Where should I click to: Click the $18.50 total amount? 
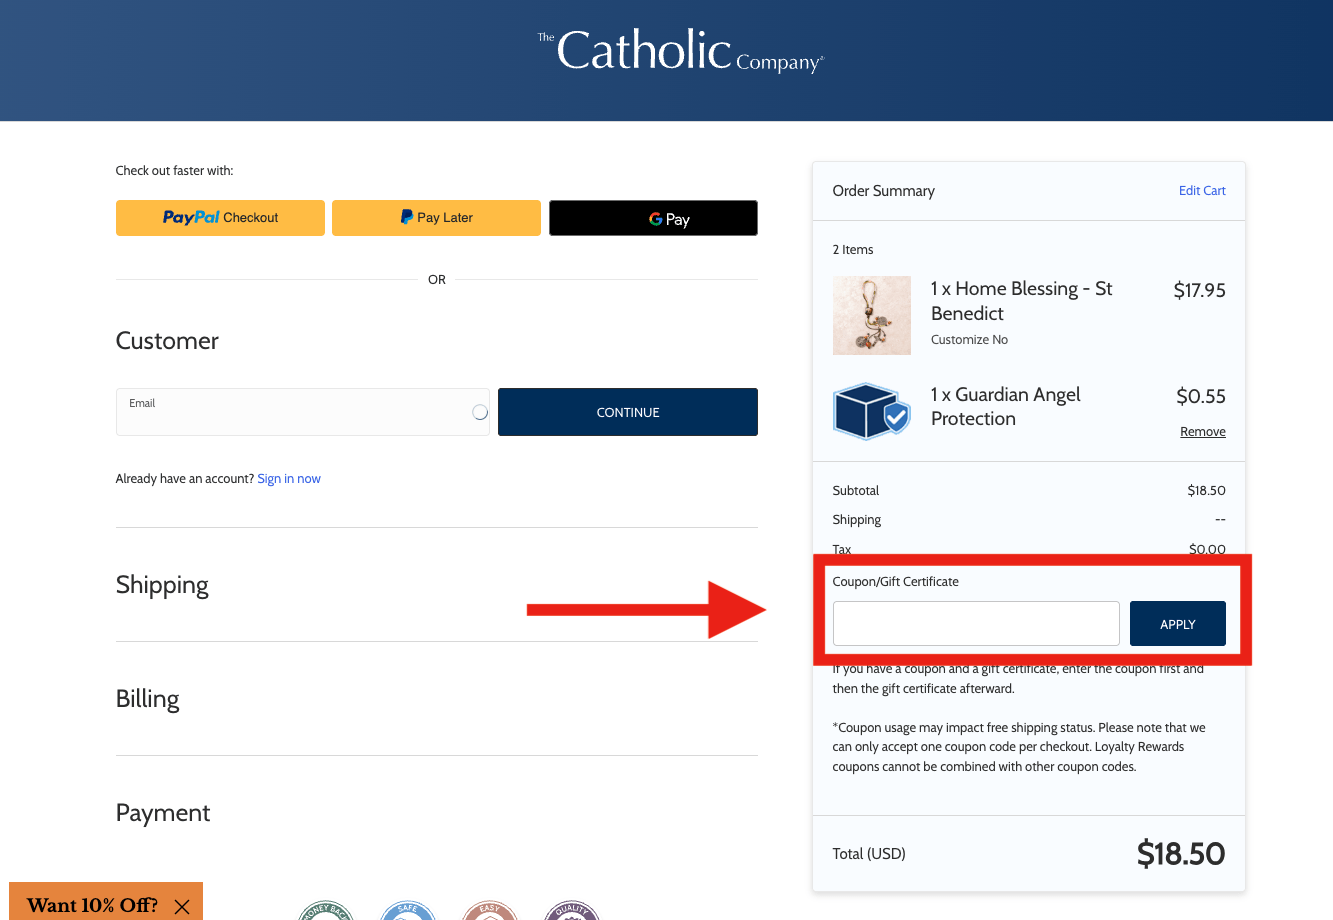click(1181, 854)
